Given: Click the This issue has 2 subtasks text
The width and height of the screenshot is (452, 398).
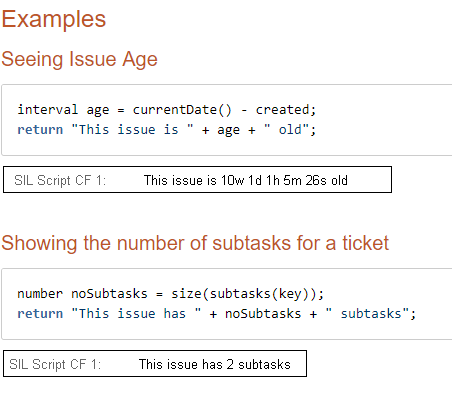Looking at the screenshot, I should (x=215, y=364).
